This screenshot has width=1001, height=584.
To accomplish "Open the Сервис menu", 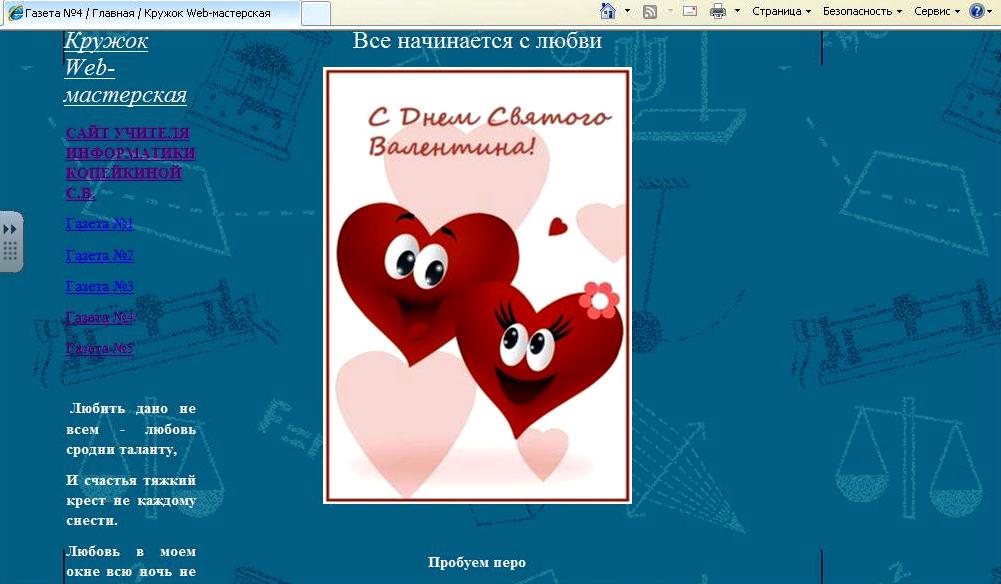I will click(937, 11).
